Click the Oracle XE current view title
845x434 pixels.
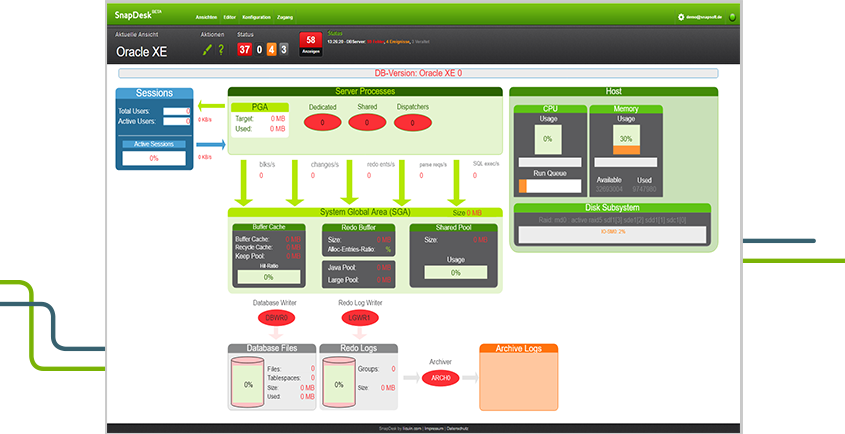[x=142, y=52]
